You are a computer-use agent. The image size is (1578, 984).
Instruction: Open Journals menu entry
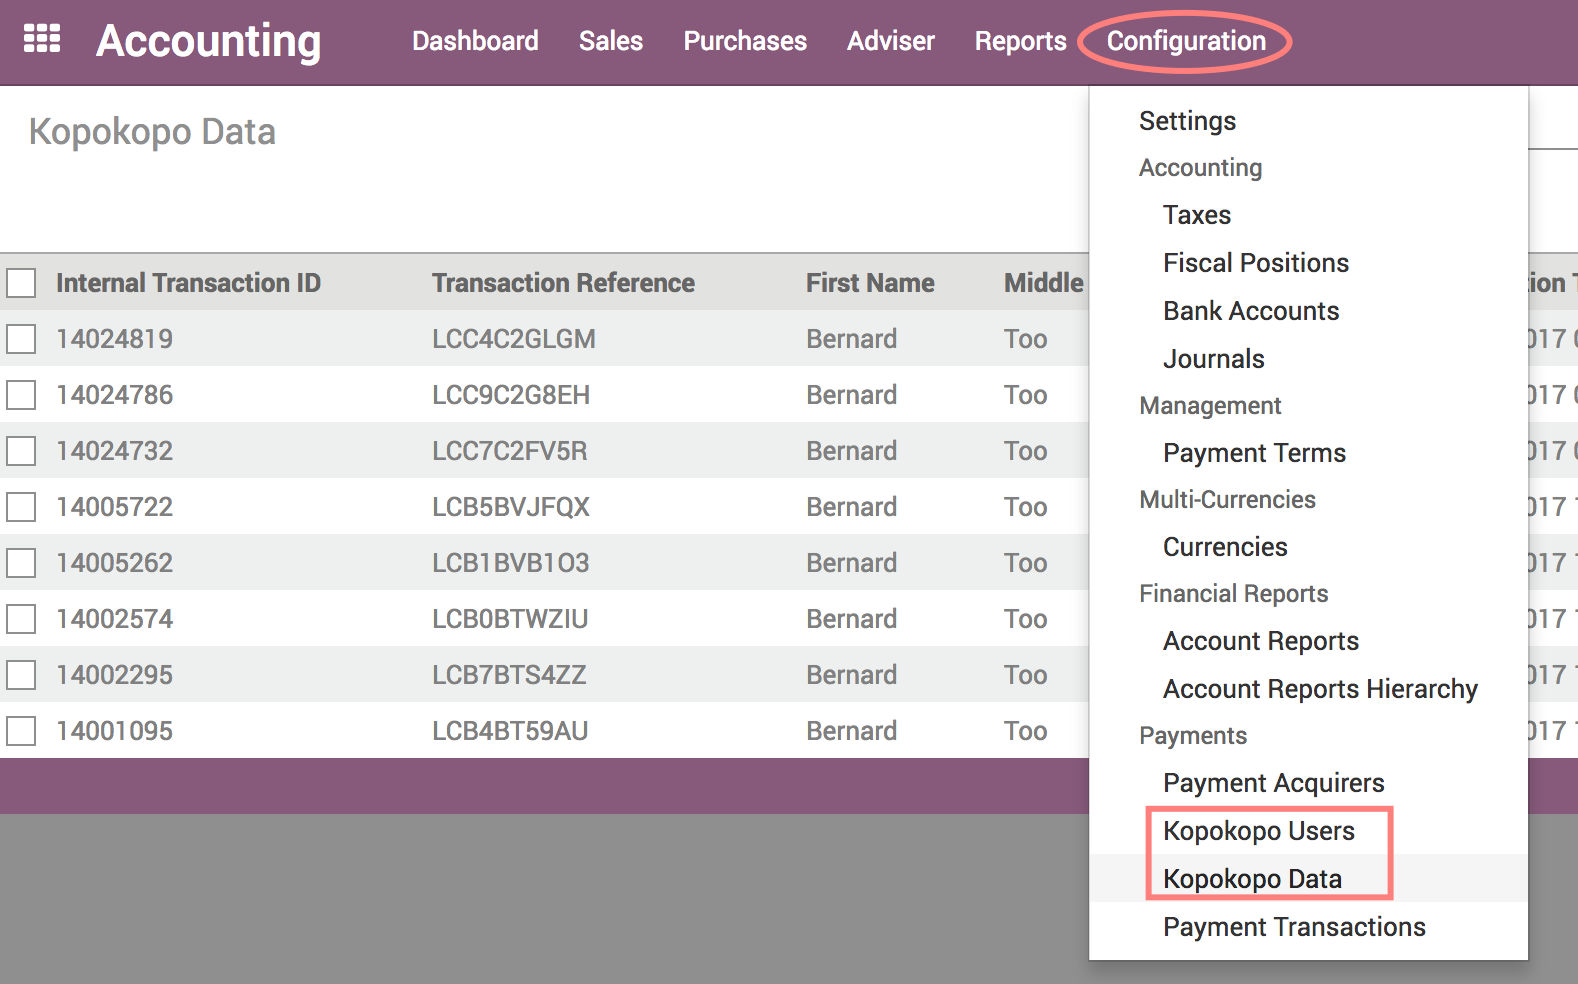coord(1214,359)
